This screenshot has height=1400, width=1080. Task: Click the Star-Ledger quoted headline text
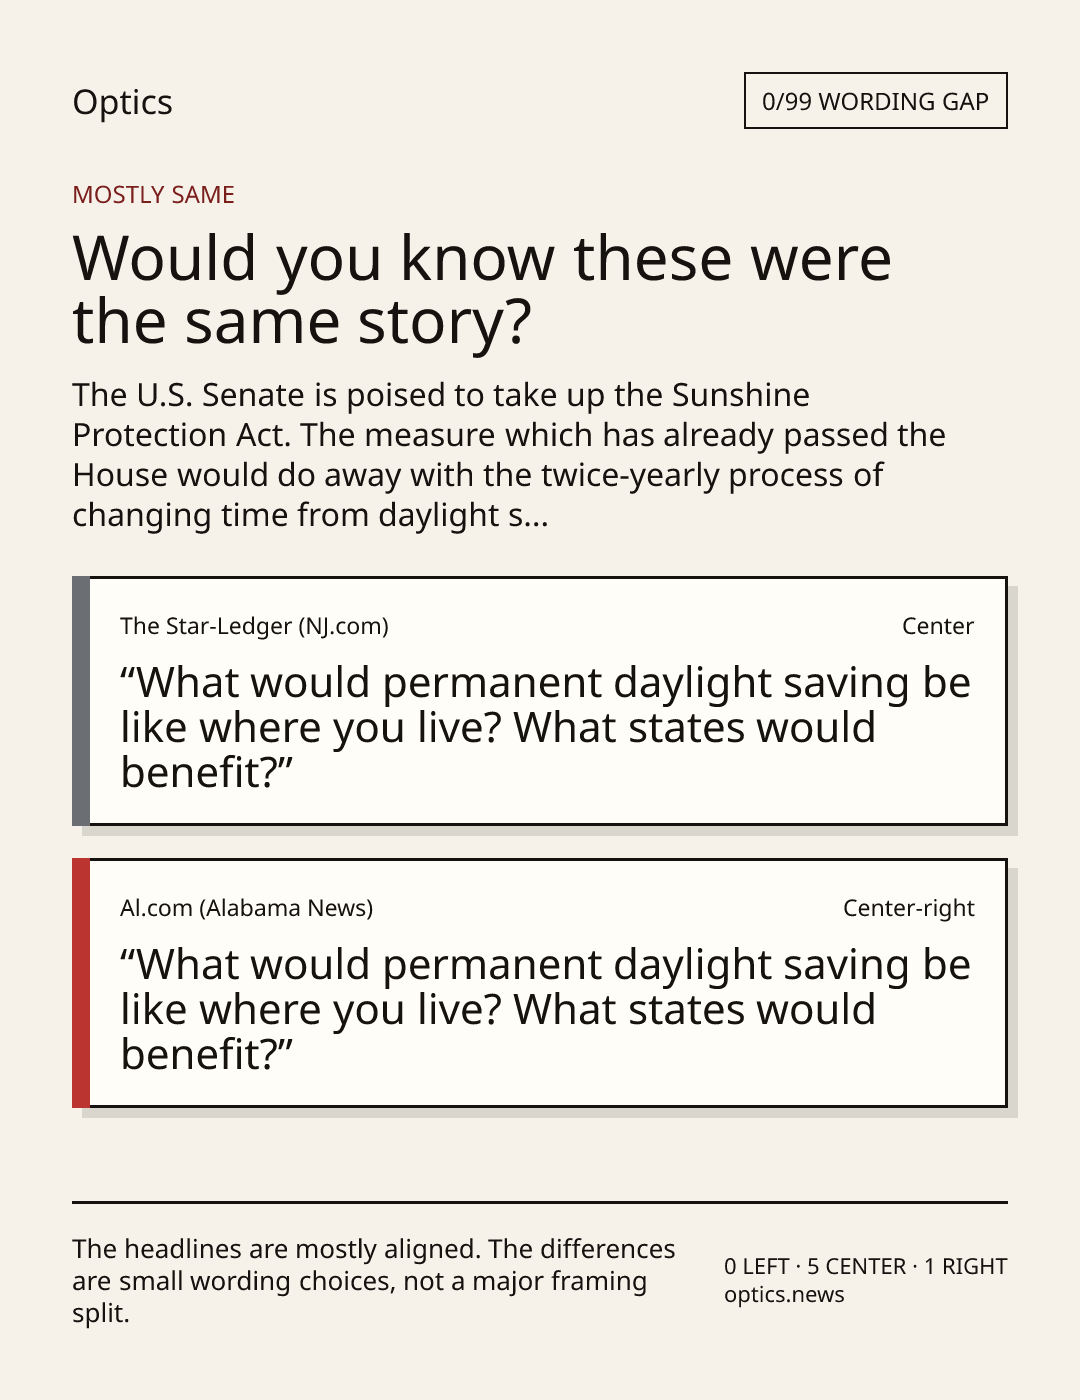click(x=546, y=727)
